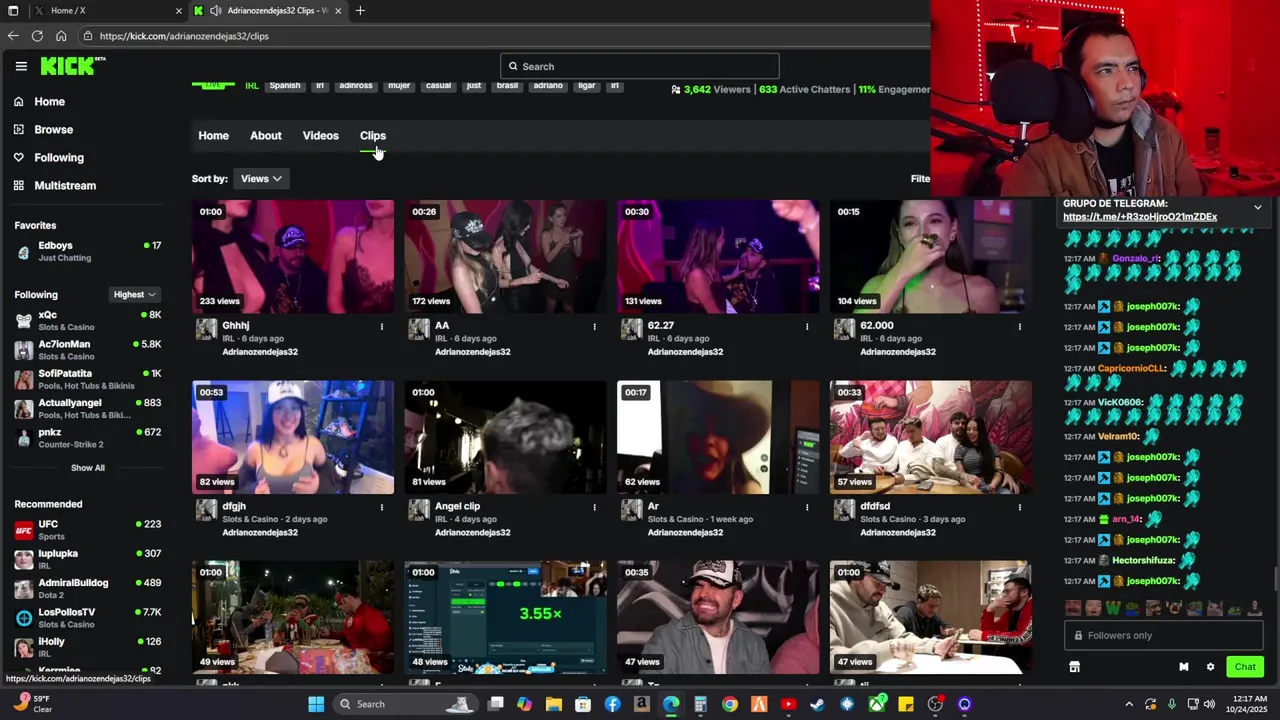
Task: Open the chat shop icon
Action: pos(1074,667)
